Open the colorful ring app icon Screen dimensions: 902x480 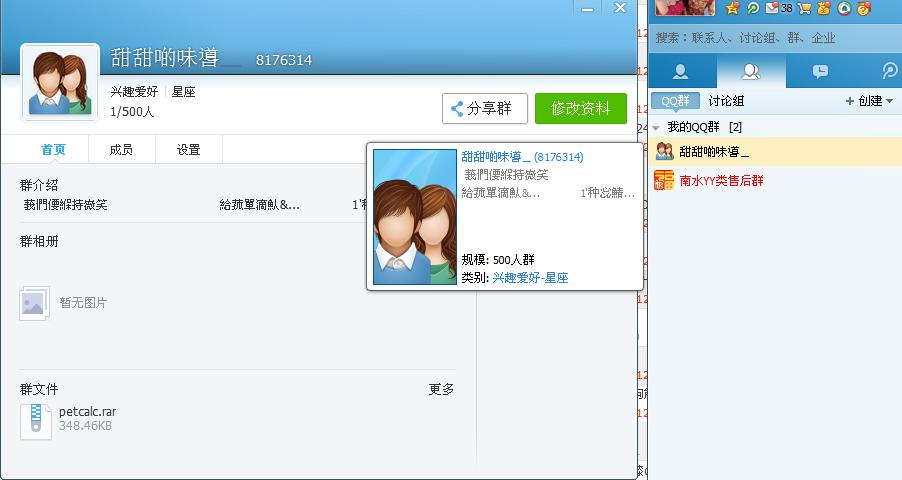coord(844,8)
